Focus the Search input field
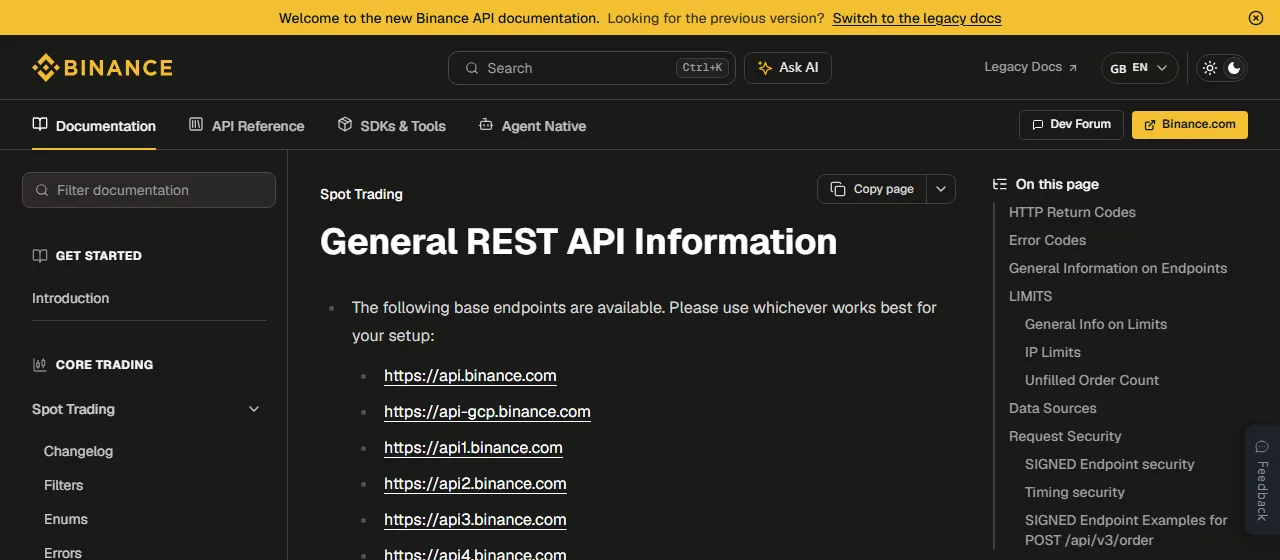 tap(592, 68)
